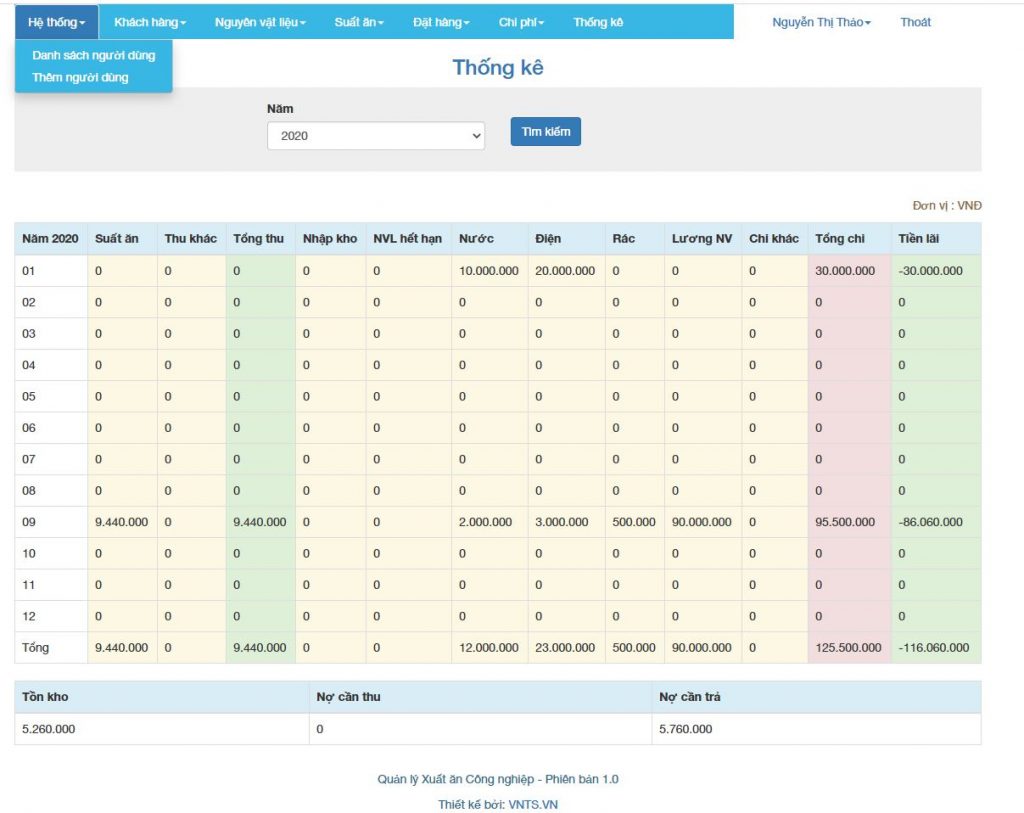
Task: Expand the Chi phí menu
Action: point(521,22)
